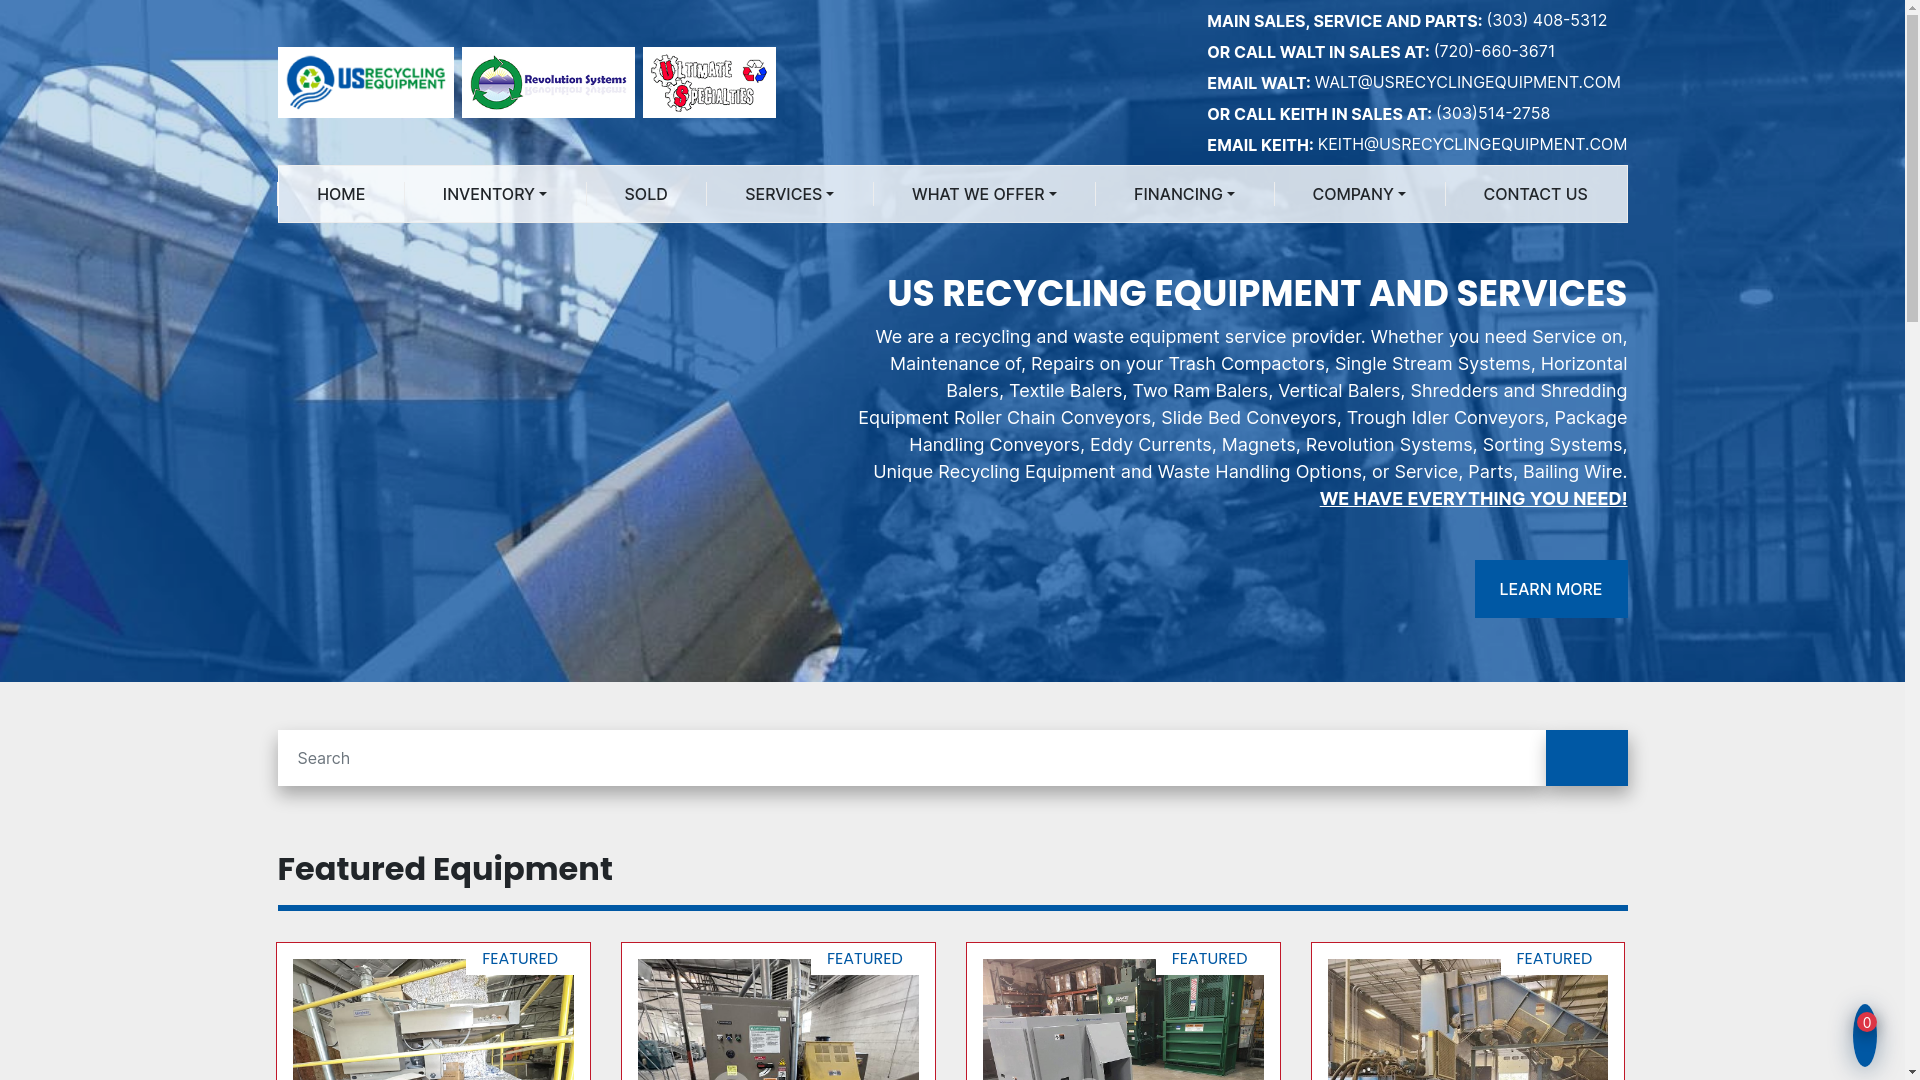Viewport: 1920px width, 1080px height.
Task: Open the fourth featured equipment thumbnail
Action: 1467,1020
